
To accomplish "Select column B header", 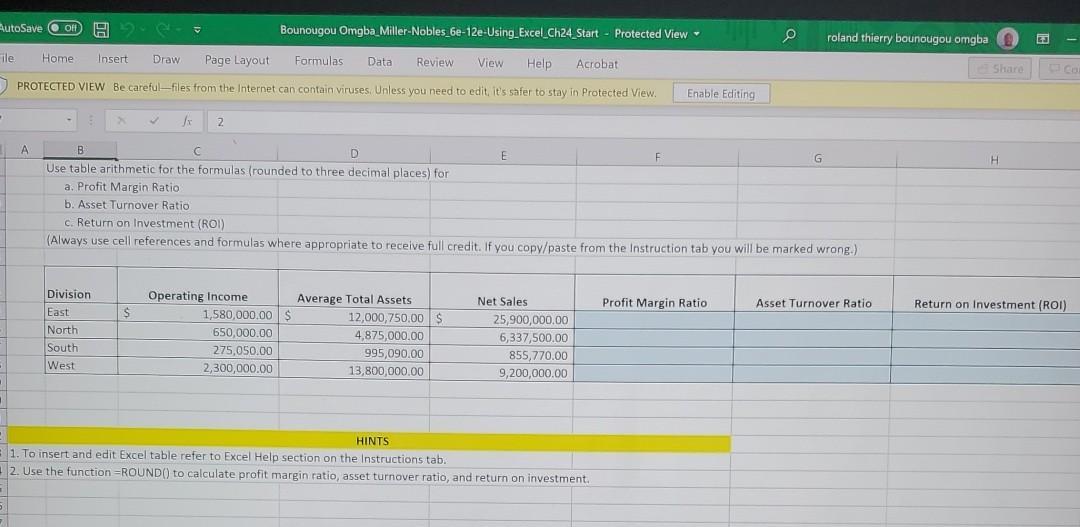I will [79, 149].
